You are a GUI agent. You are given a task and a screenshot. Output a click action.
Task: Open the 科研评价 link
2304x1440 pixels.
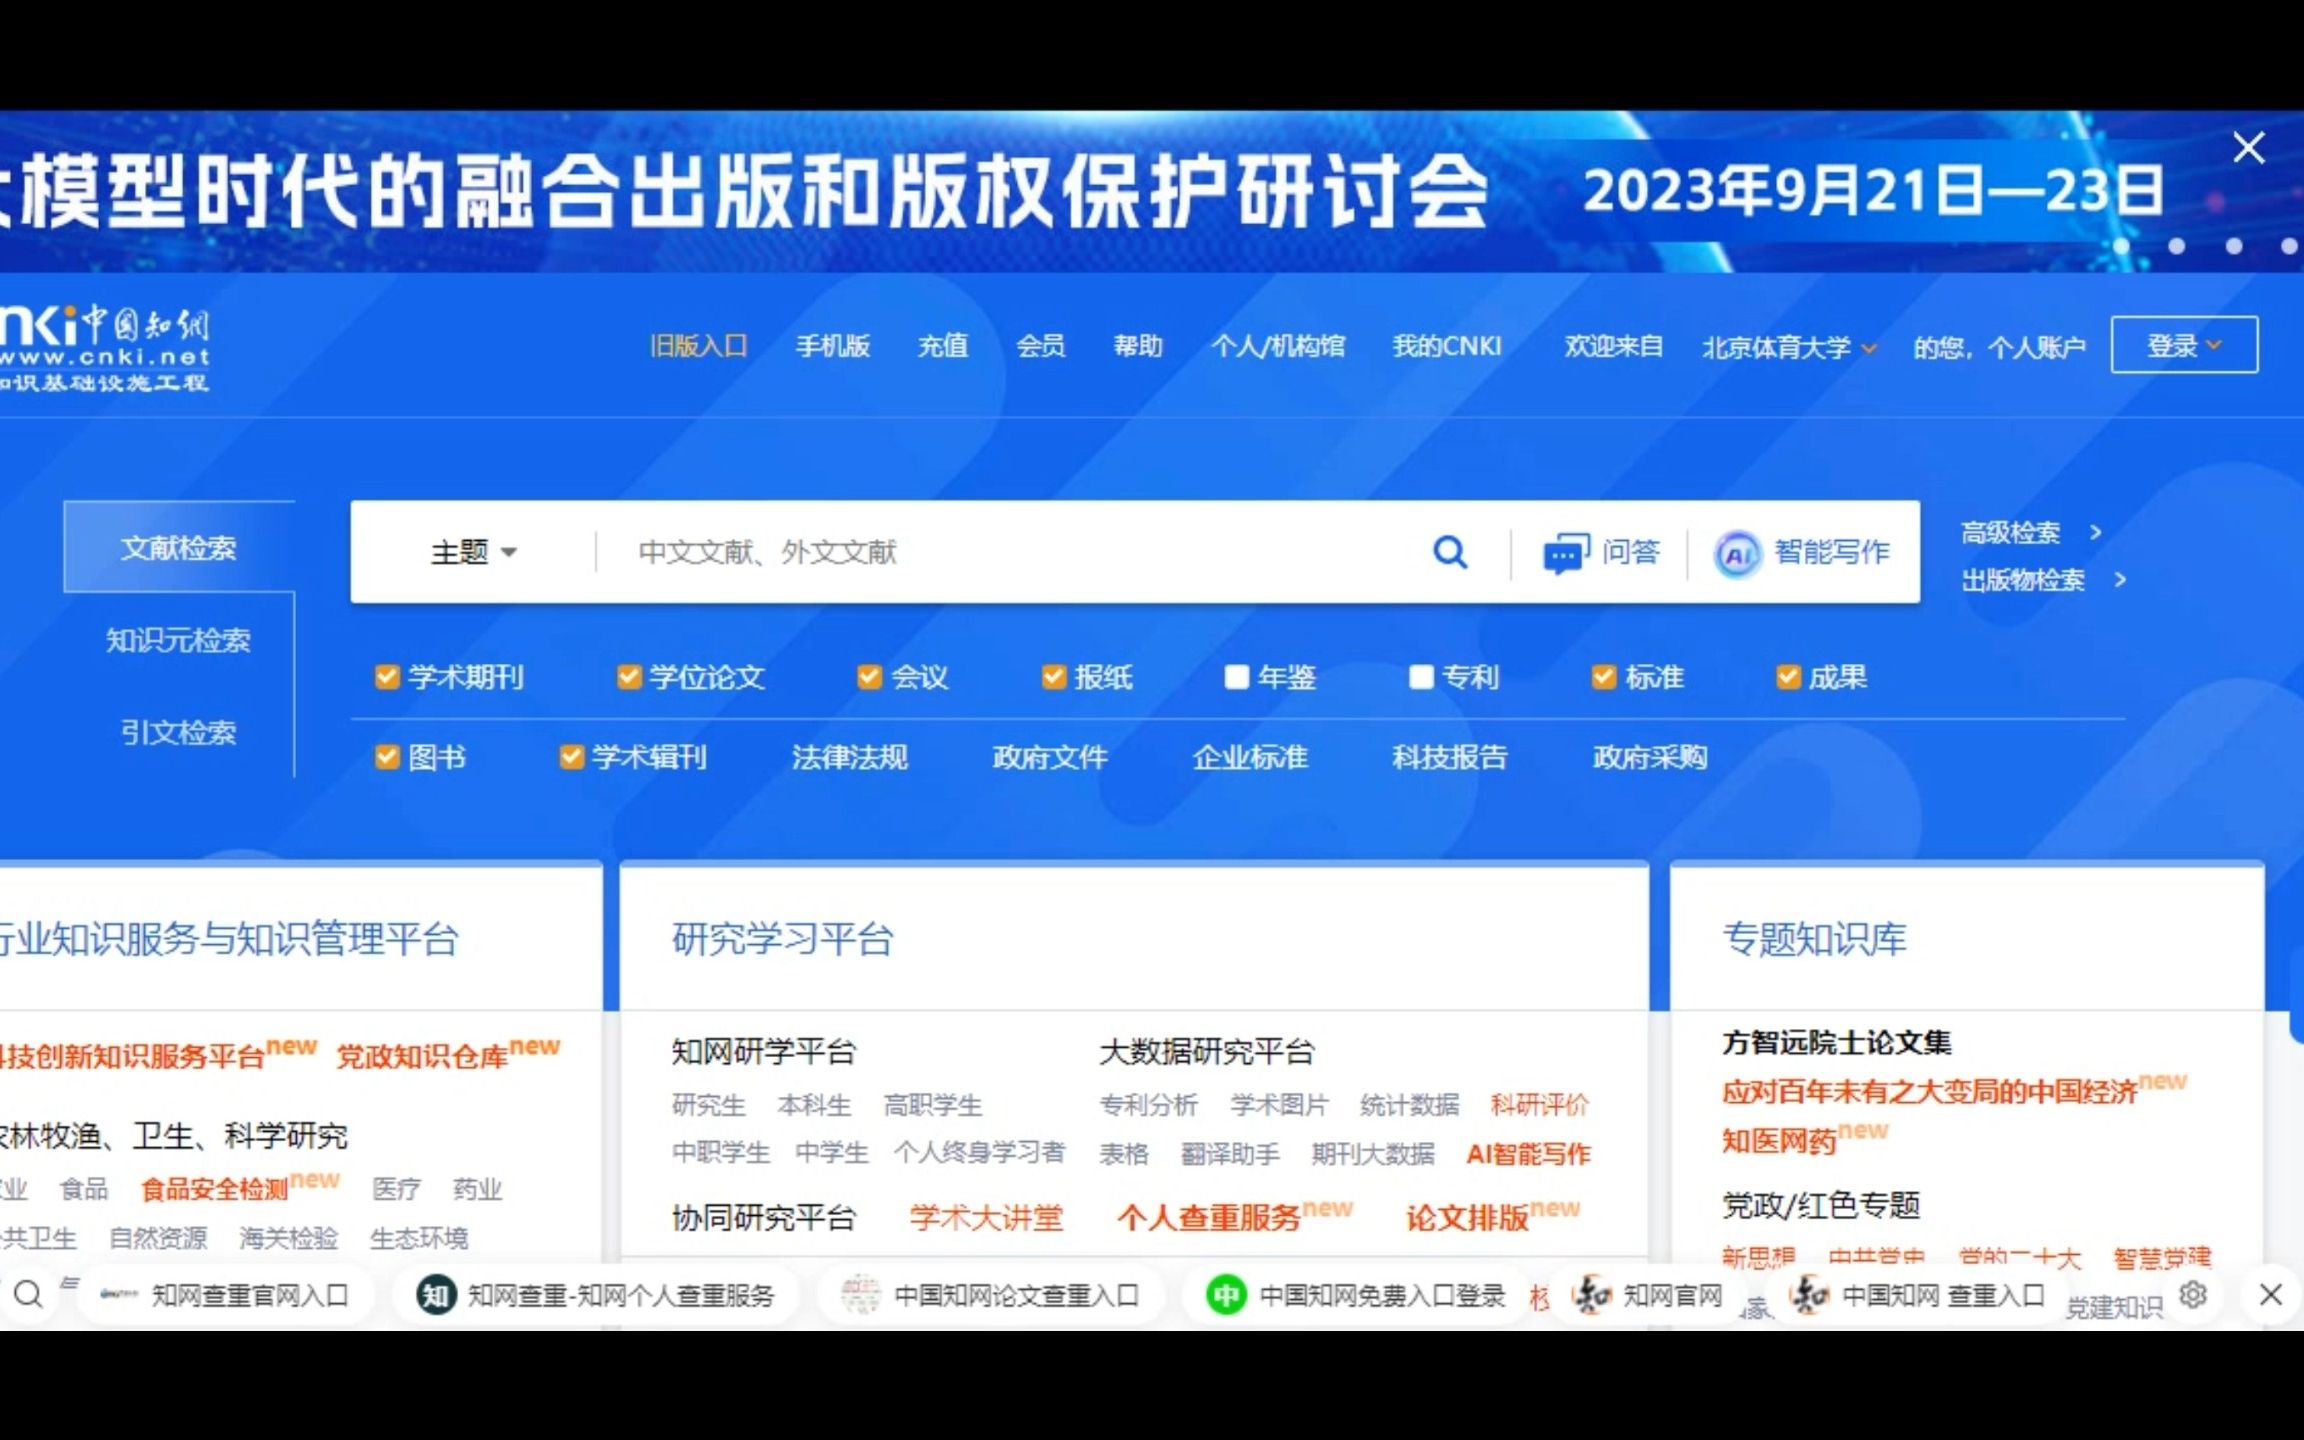coord(1539,1104)
